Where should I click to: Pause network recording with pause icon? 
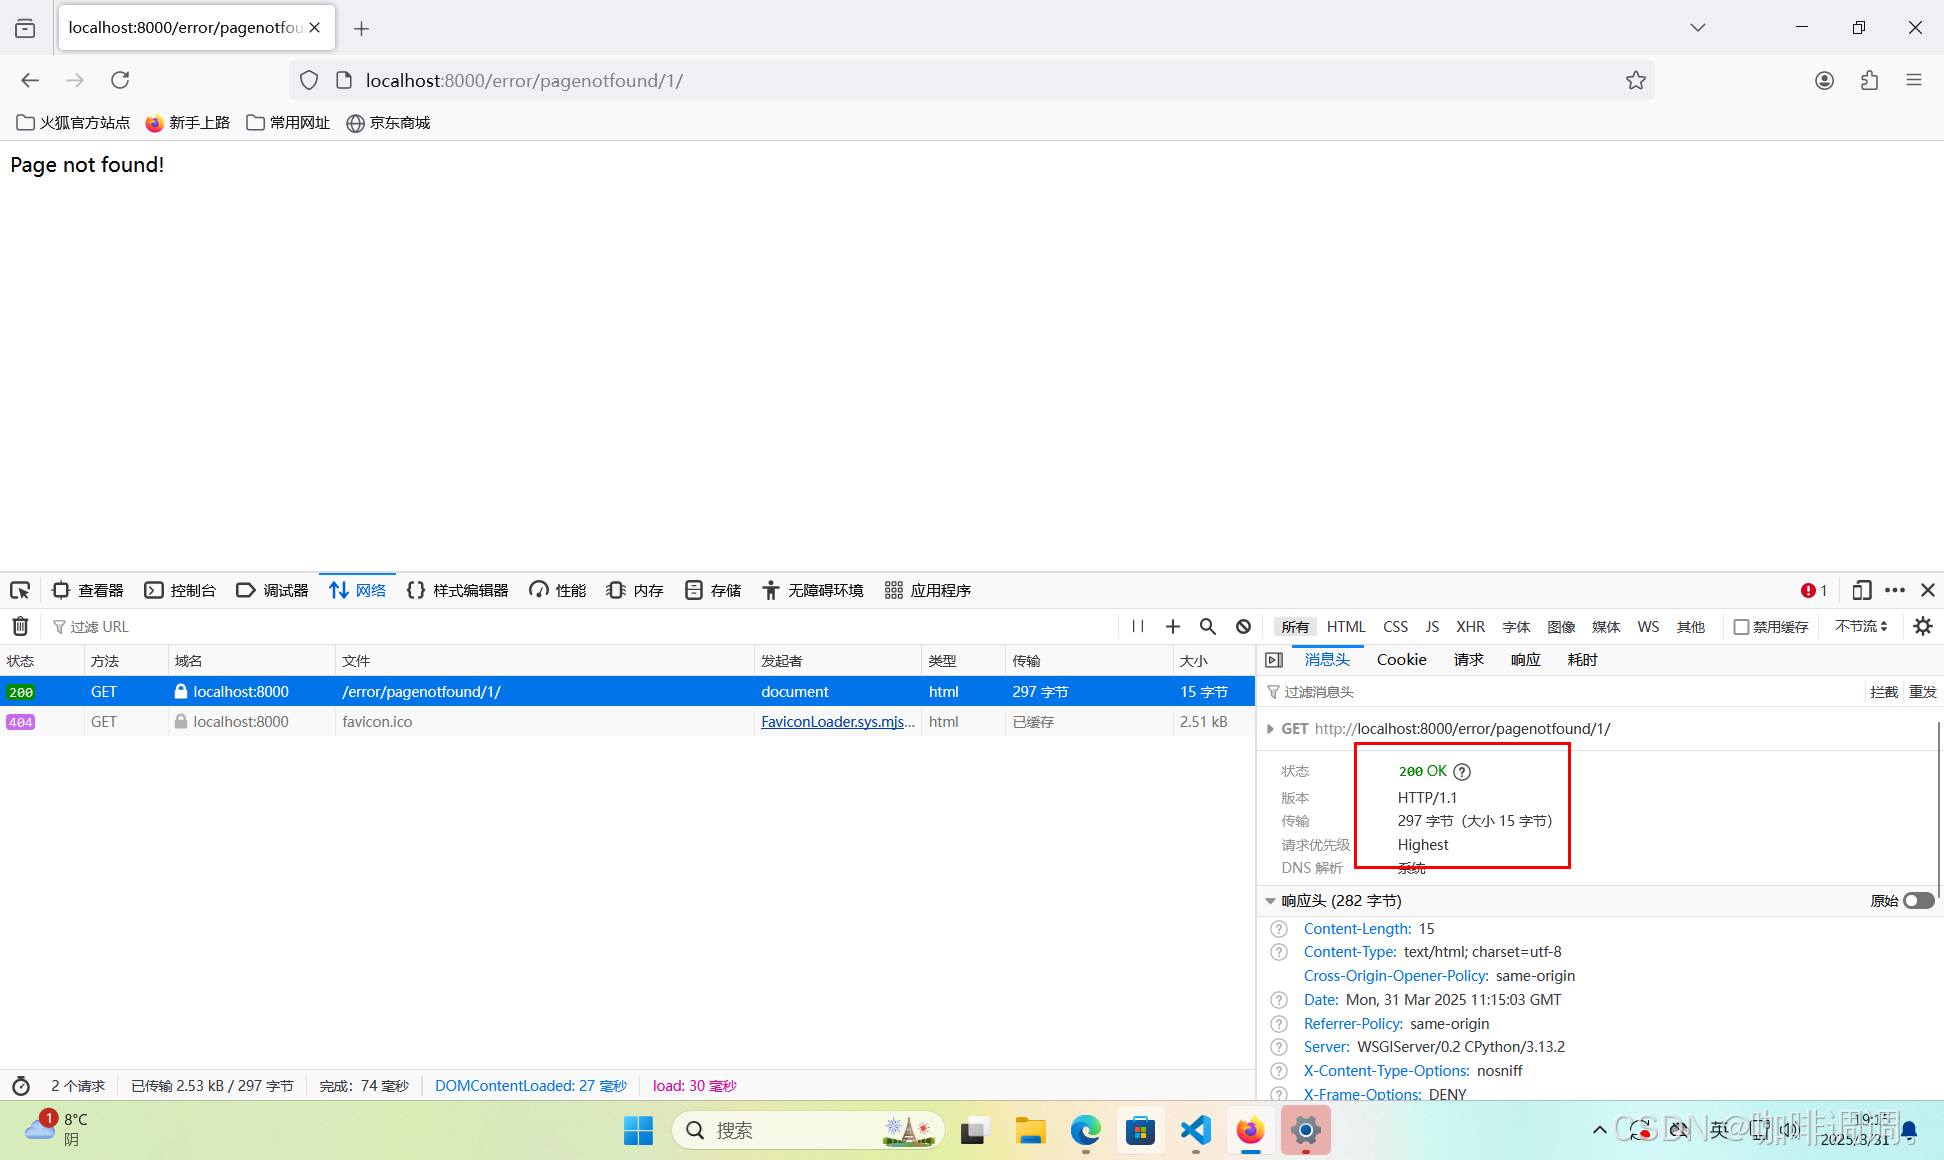click(x=1138, y=626)
